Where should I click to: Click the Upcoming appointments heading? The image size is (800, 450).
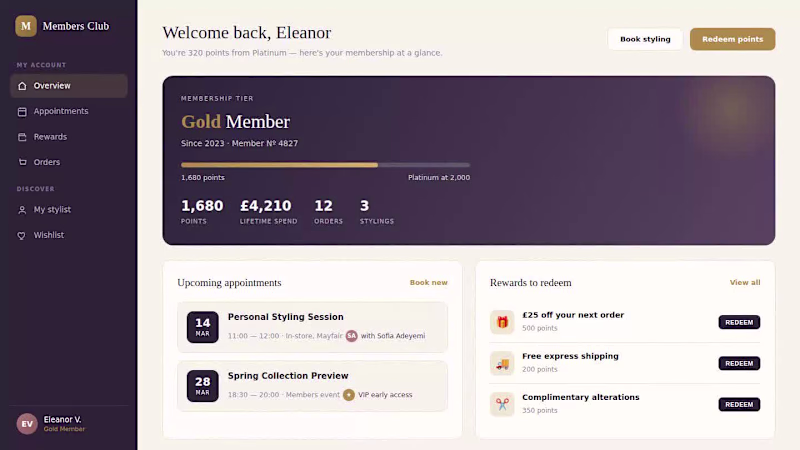229,283
